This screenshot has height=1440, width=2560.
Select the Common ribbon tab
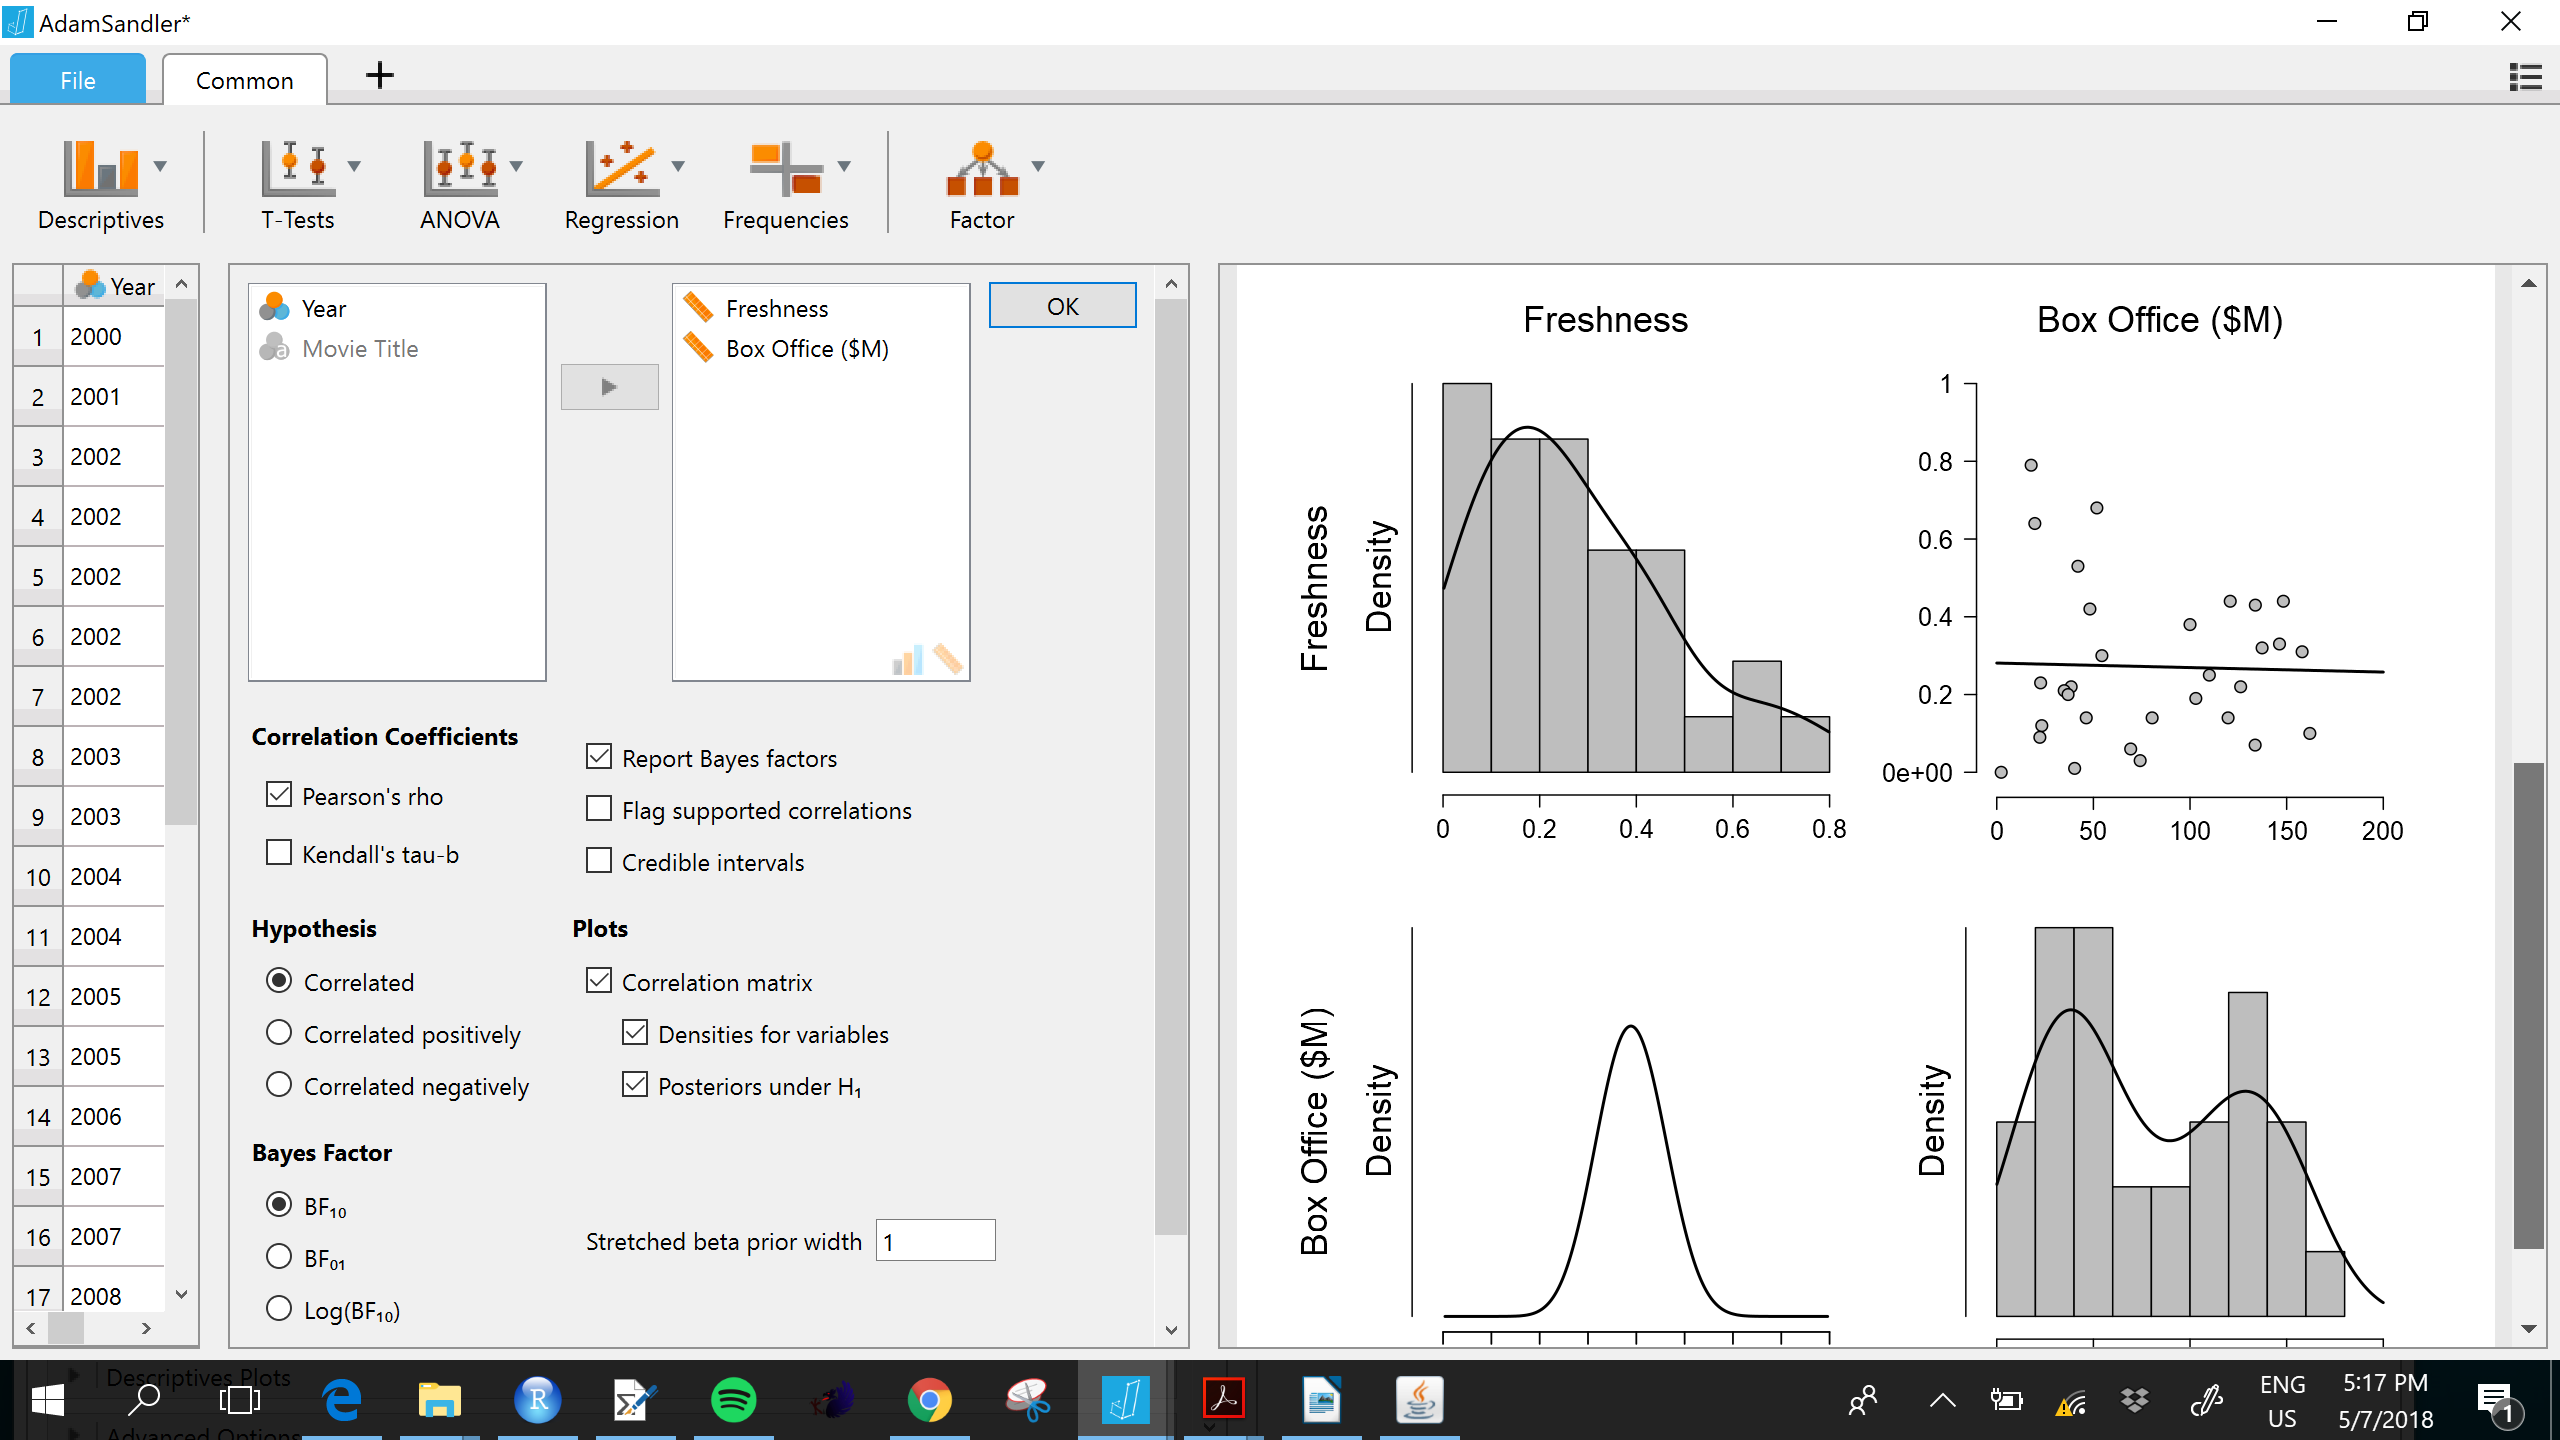(244, 79)
